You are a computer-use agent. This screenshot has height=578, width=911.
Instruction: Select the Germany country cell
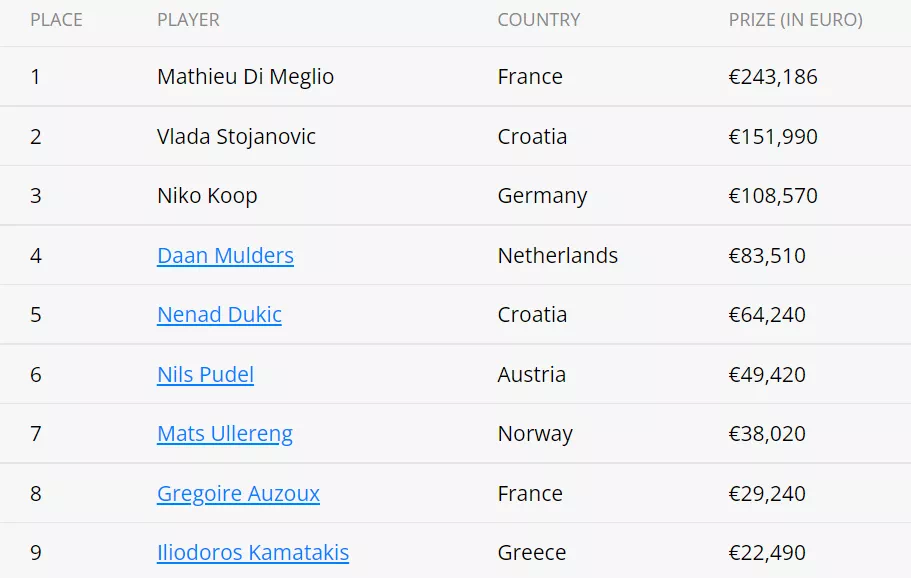click(x=542, y=196)
